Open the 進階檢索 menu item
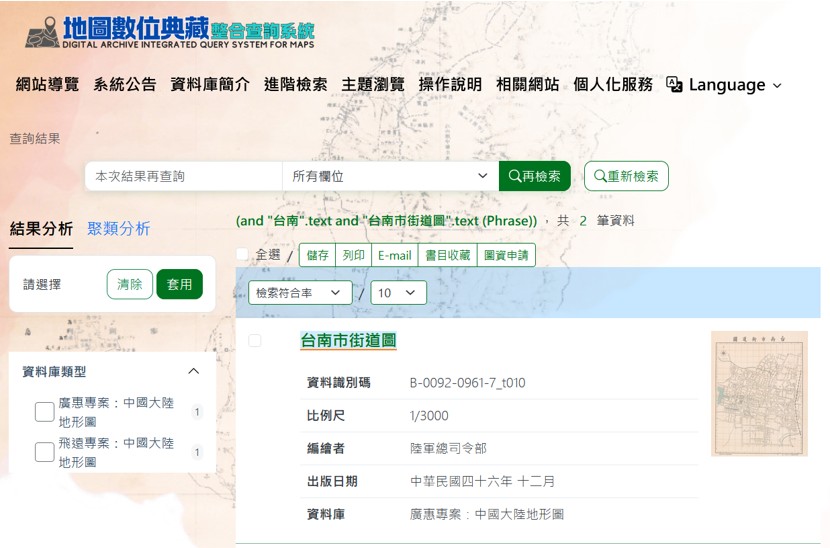830x548 pixels. click(295, 85)
